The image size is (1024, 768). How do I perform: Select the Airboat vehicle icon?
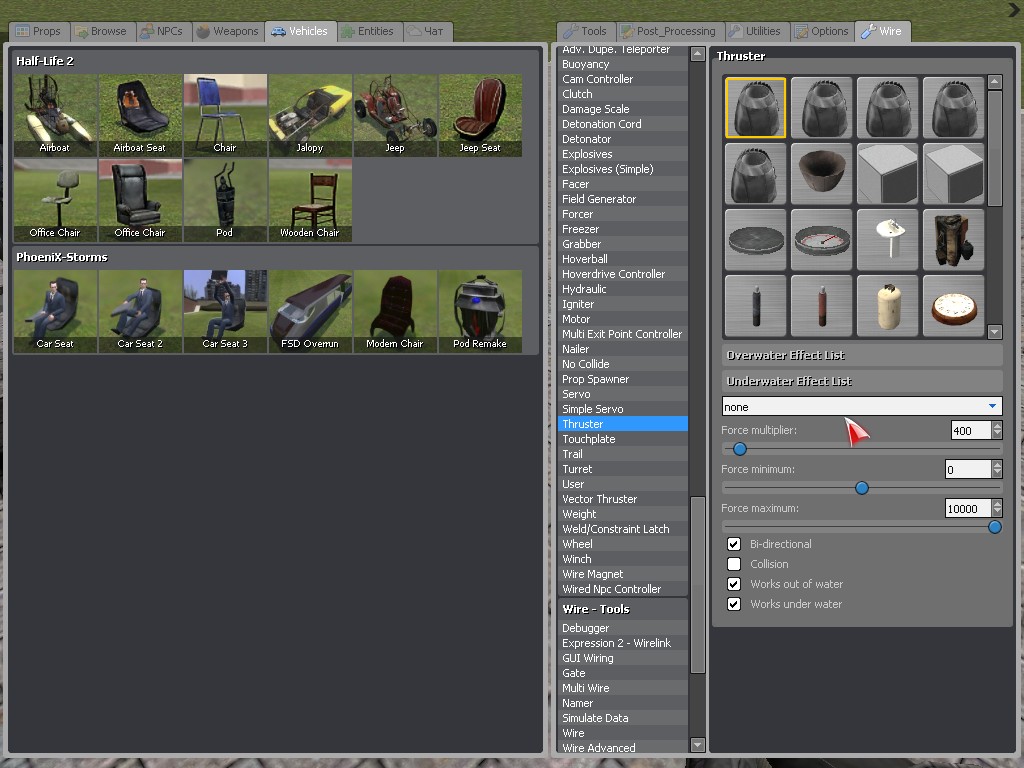[55, 114]
